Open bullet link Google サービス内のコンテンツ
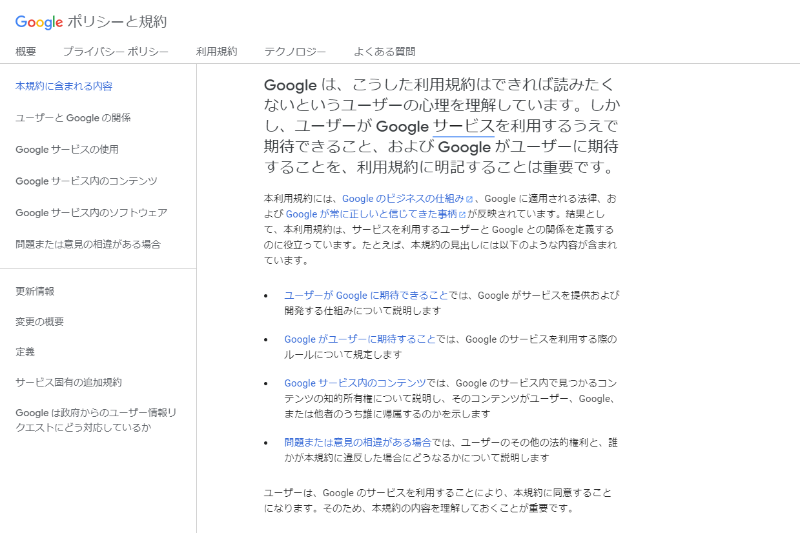Viewport: 800px width, 533px height. [x=355, y=383]
